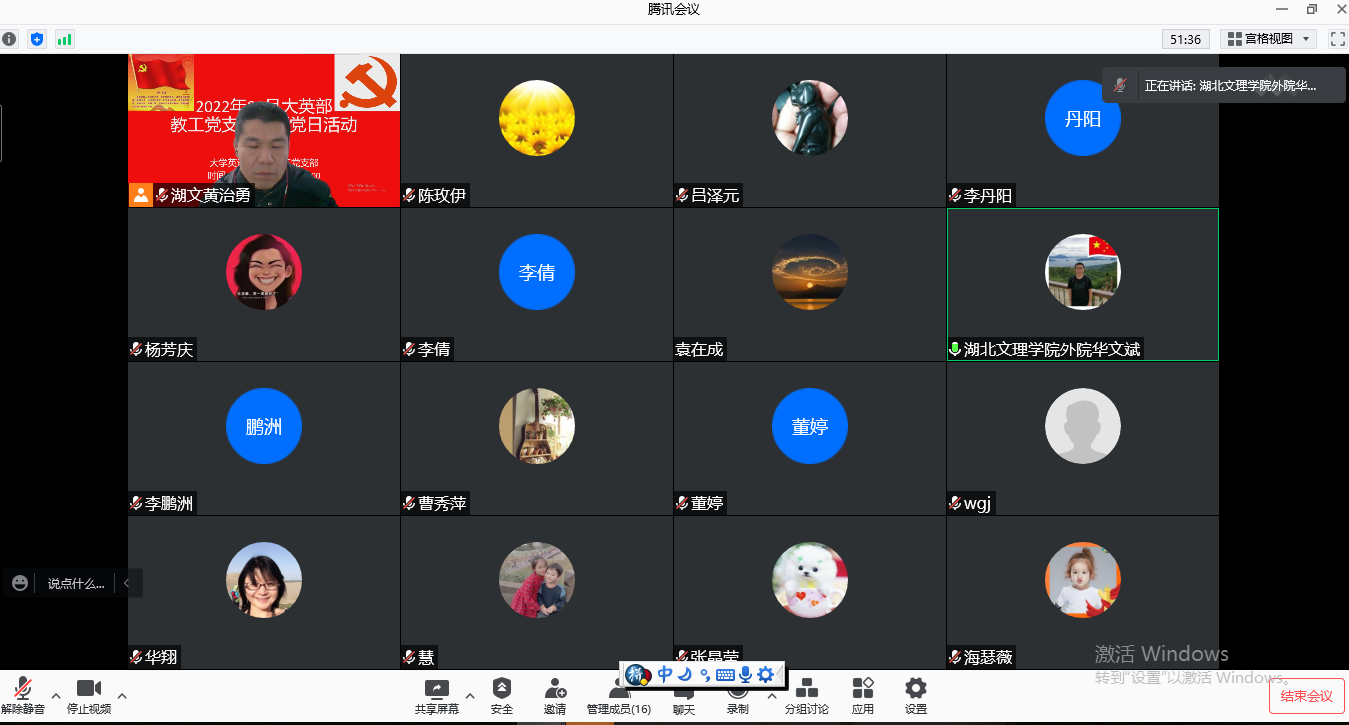Expand audio options arrow beside 解除静音
1349x725 pixels.
[56, 695]
